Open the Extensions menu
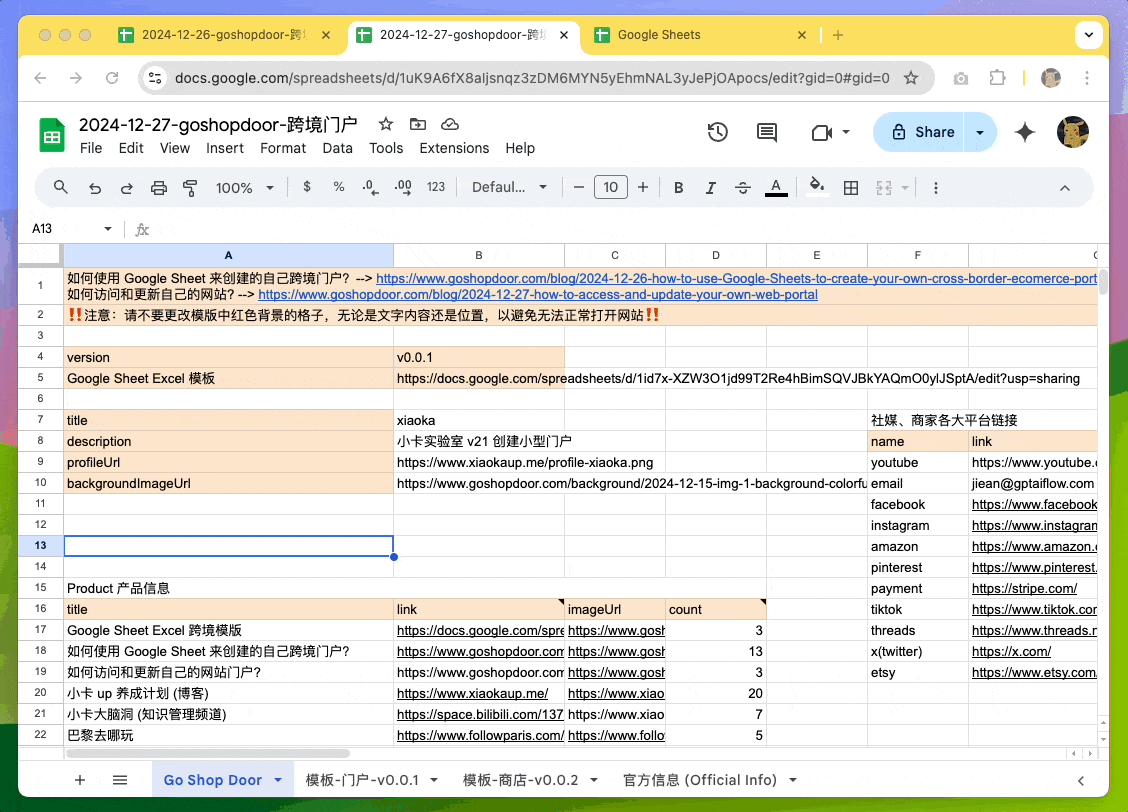Screen dimensions: 1128x812 click(455, 148)
